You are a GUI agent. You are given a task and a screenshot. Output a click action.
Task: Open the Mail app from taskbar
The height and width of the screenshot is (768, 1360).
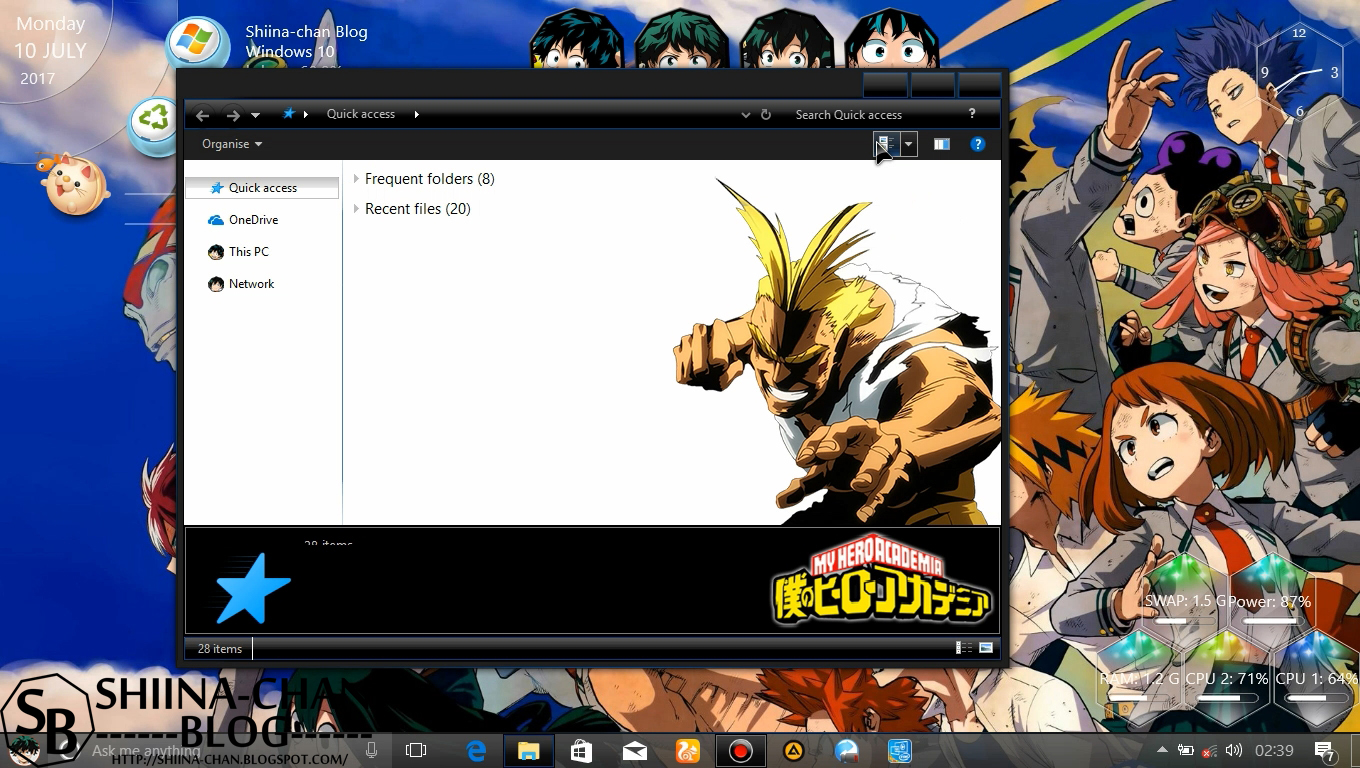click(634, 750)
